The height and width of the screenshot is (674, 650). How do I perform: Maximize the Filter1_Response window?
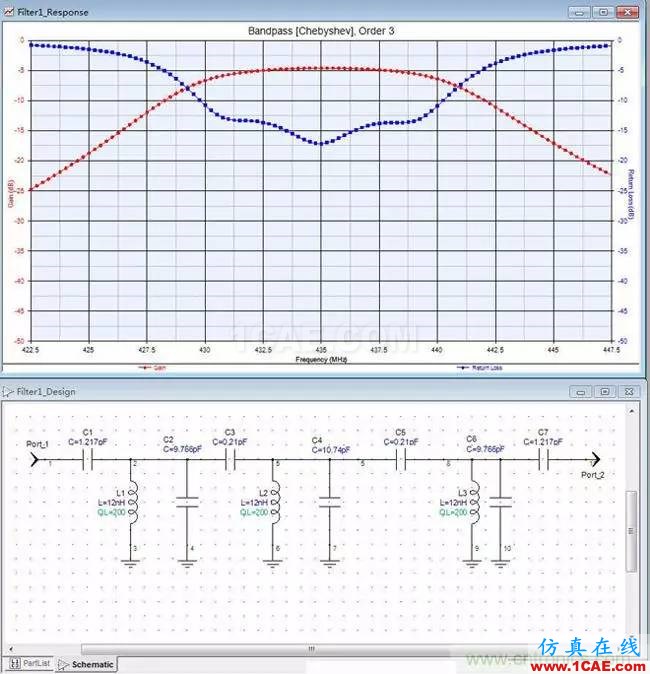pyautogui.click(x=603, y=12)
